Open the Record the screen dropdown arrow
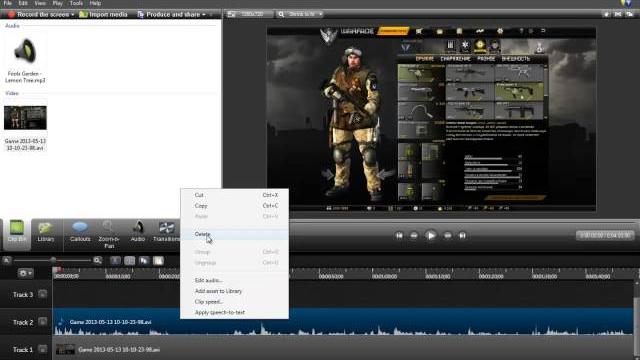This screenshot has height=360, width=640. (x=73, y=15)
